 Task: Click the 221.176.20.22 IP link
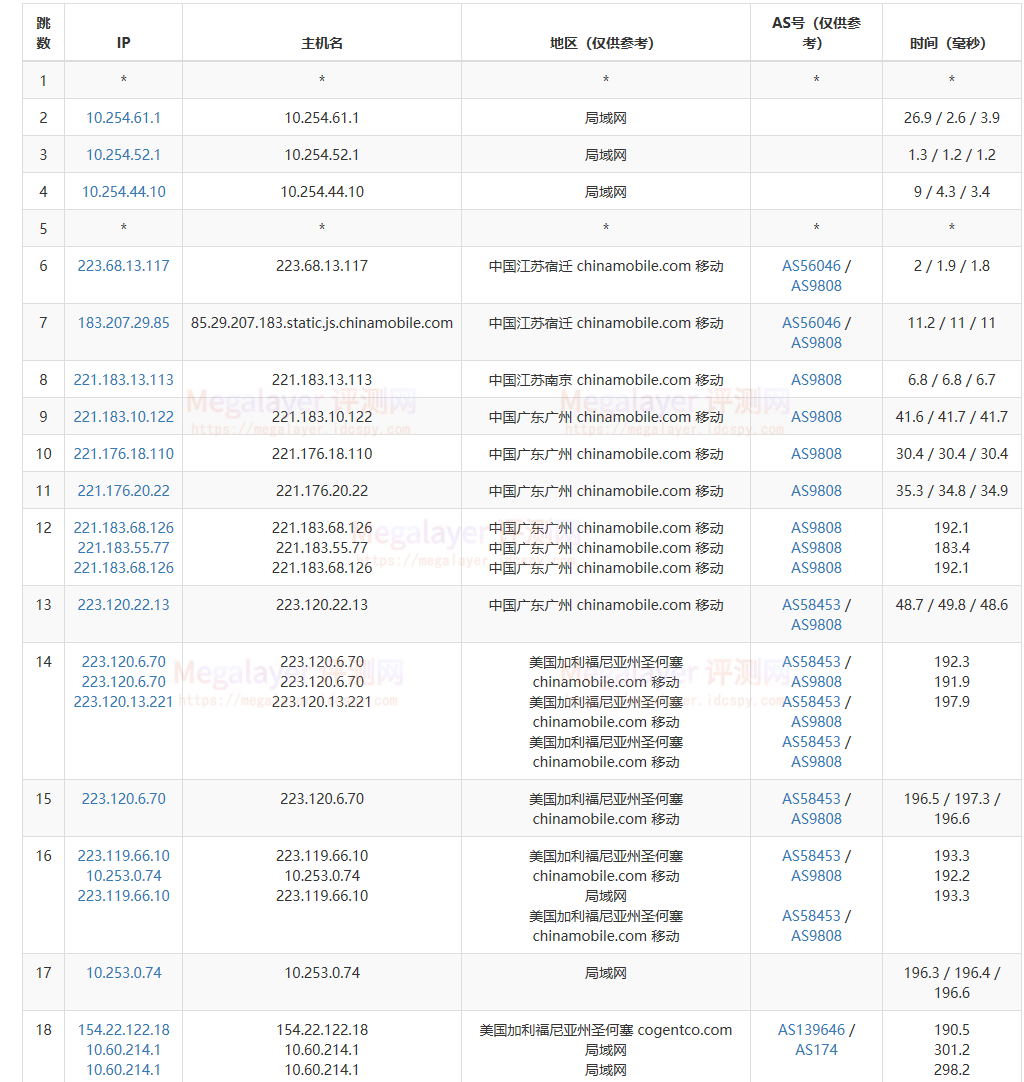click(x=123, y=491)
